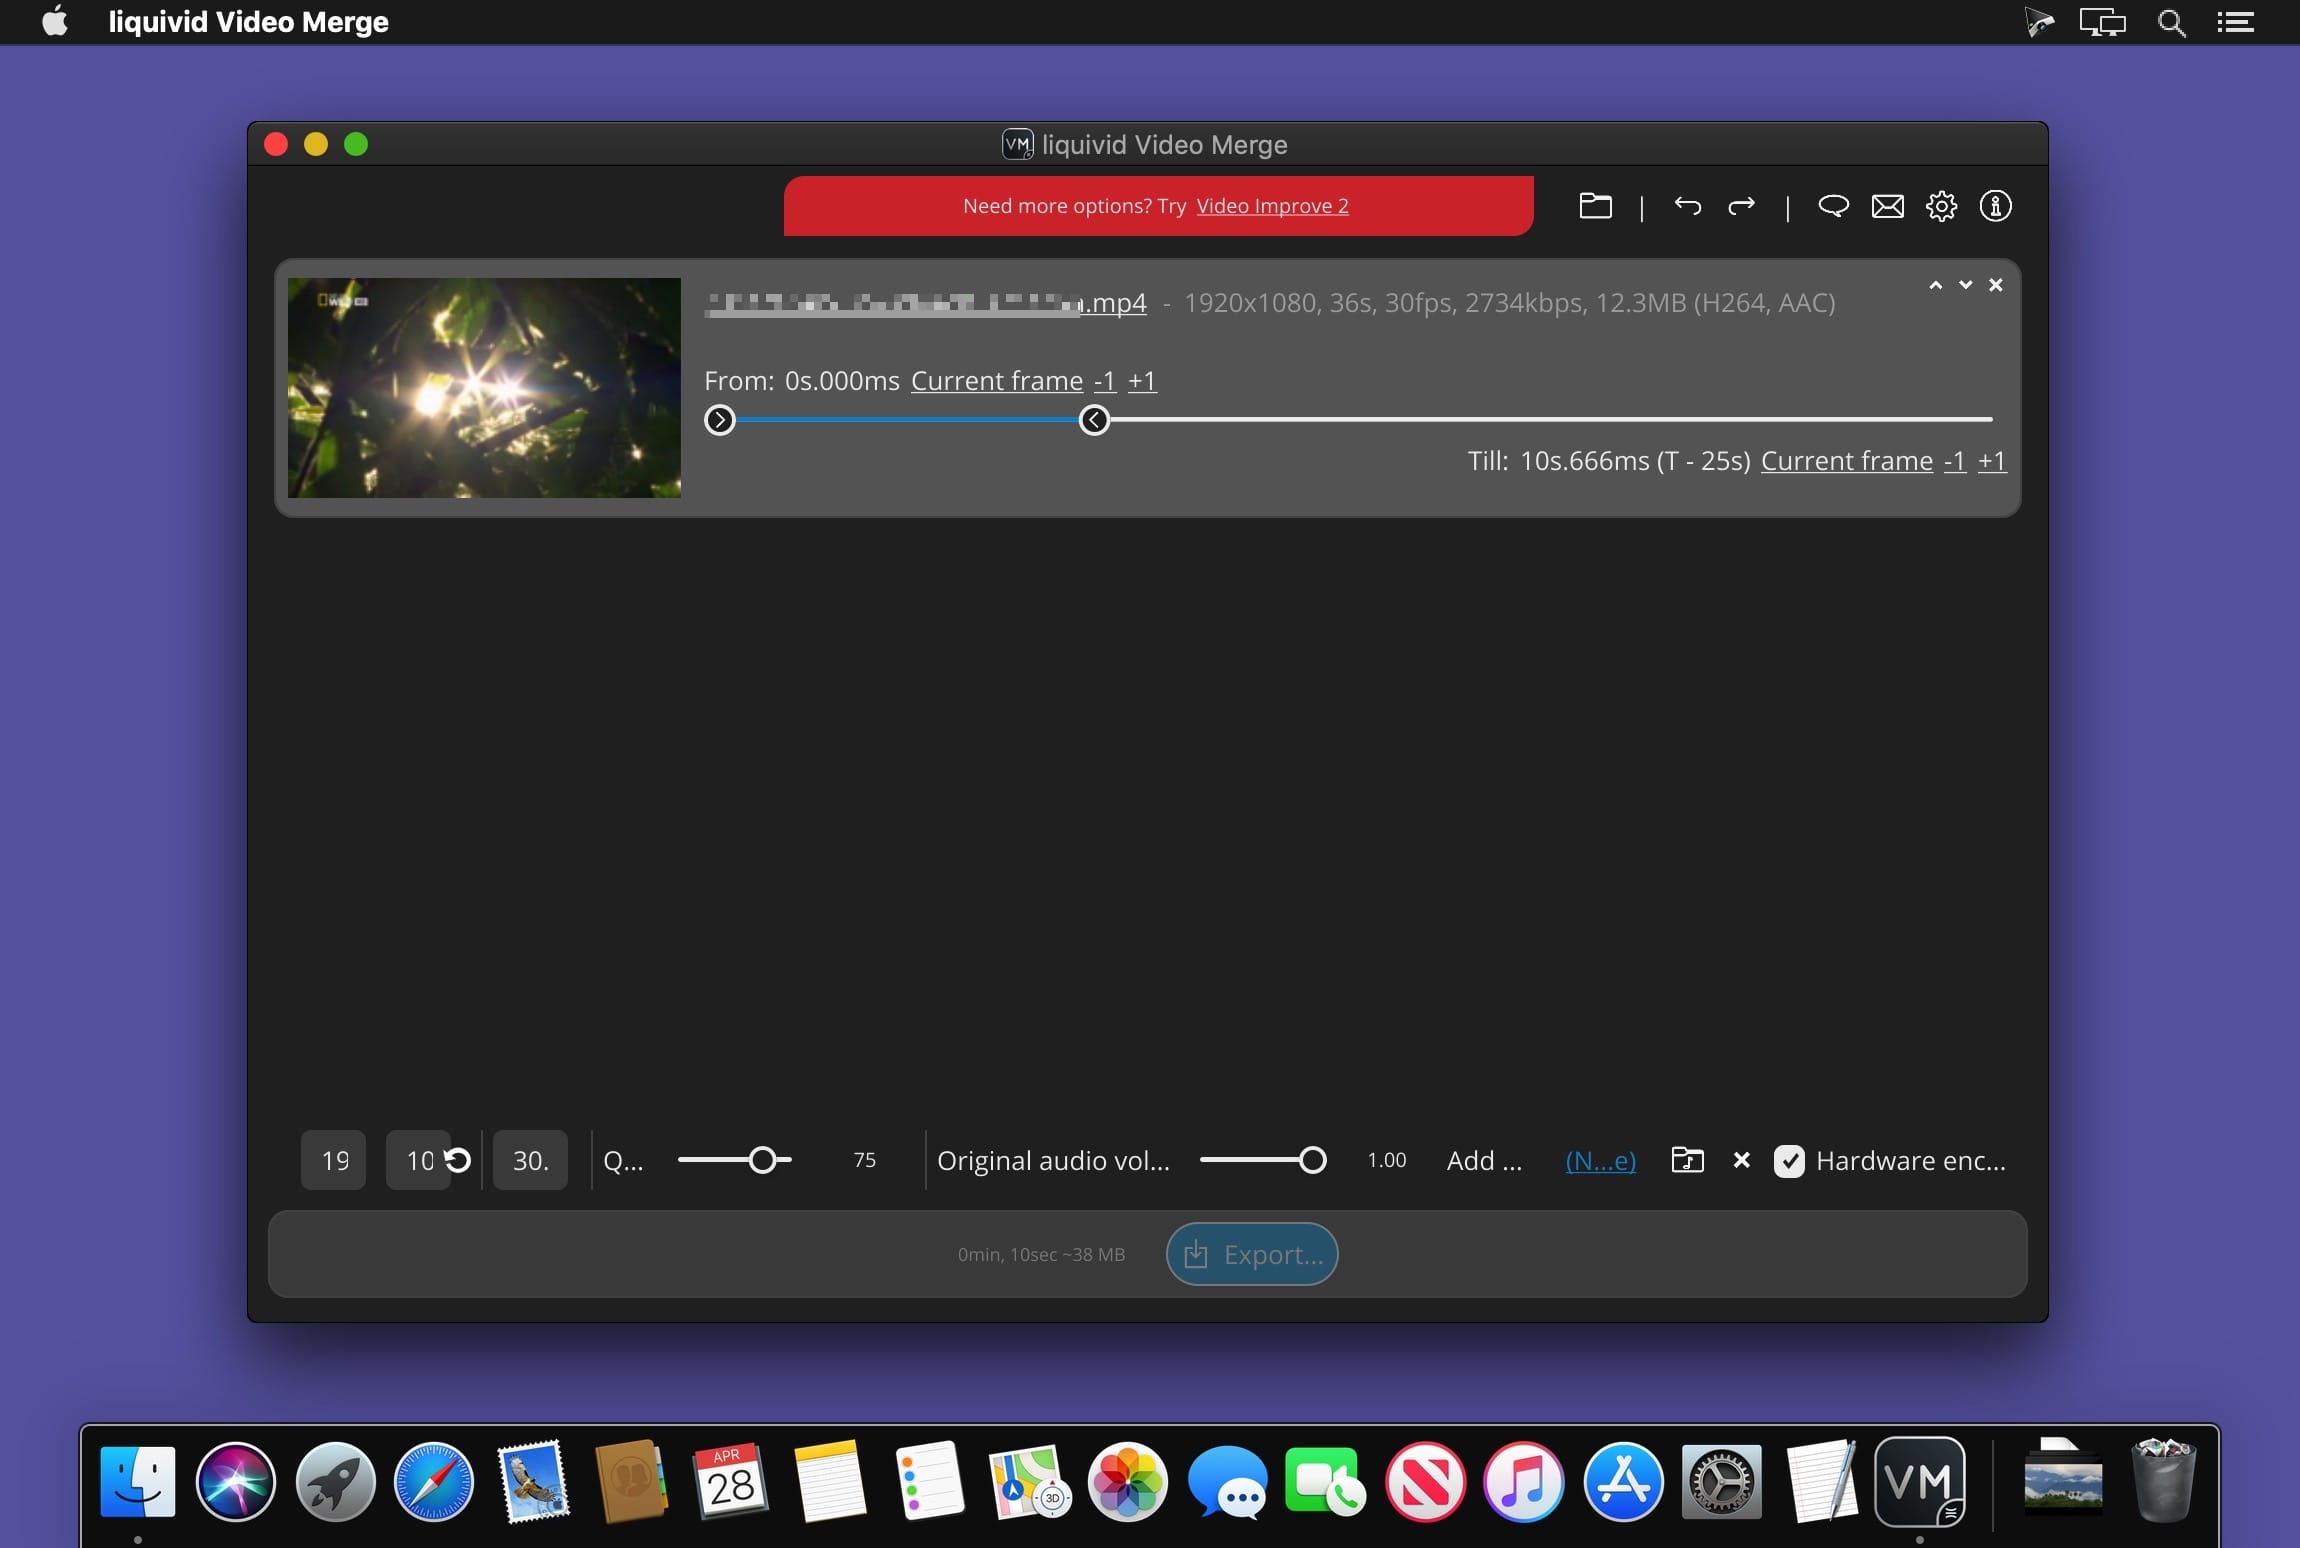Viewport: 2300px width, 1548px height.
Task: Click the envelope contact icon
Action: 1887,206
